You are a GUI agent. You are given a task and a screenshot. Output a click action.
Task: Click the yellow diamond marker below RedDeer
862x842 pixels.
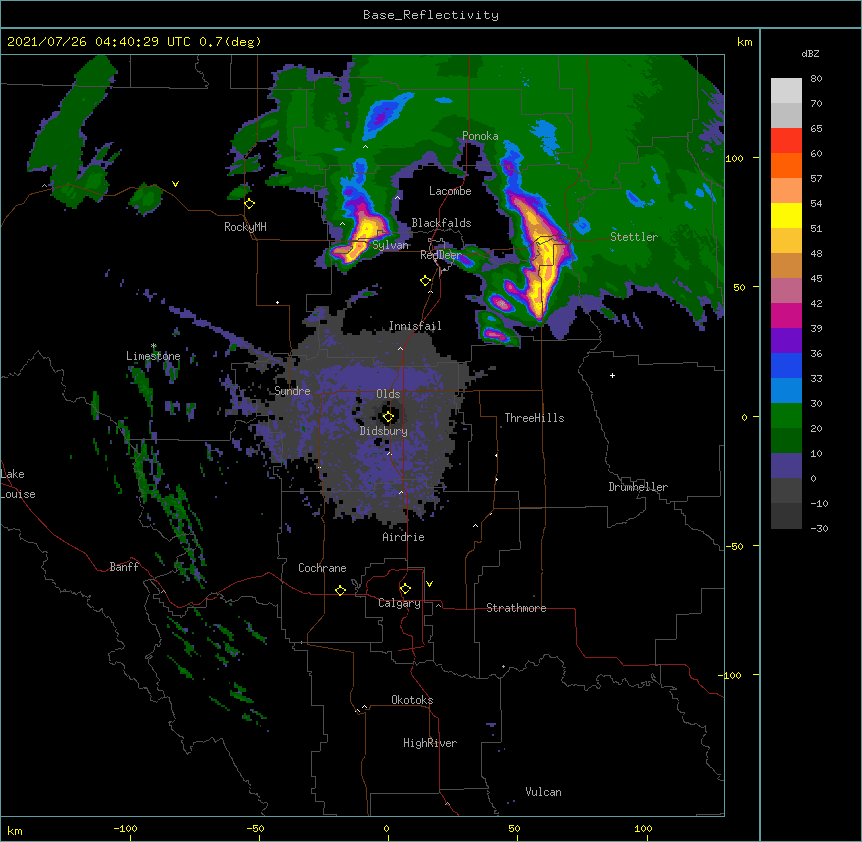425,281
